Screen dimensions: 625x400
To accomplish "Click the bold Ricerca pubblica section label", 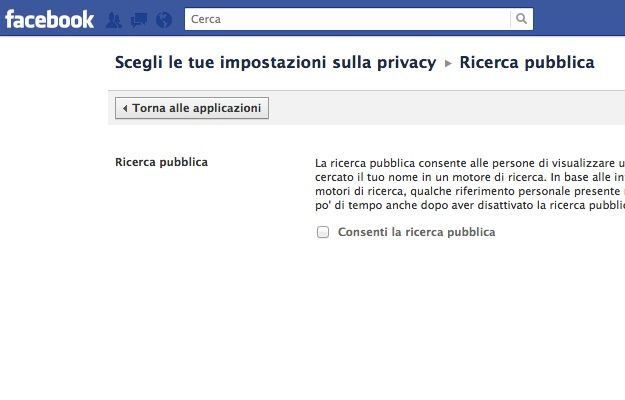I will pyautogui.click(x=161, y=162).
